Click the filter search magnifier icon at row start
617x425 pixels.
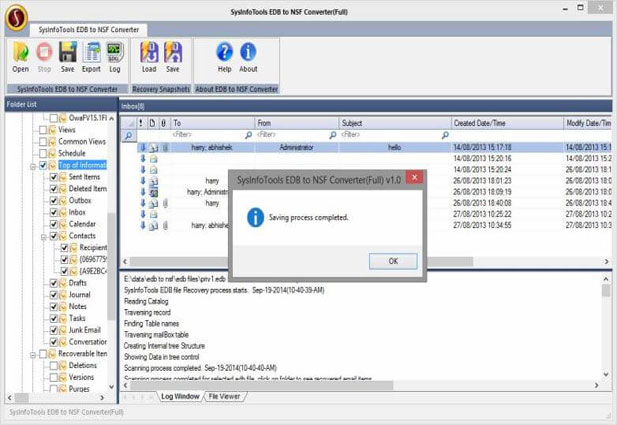click(128, 136)
